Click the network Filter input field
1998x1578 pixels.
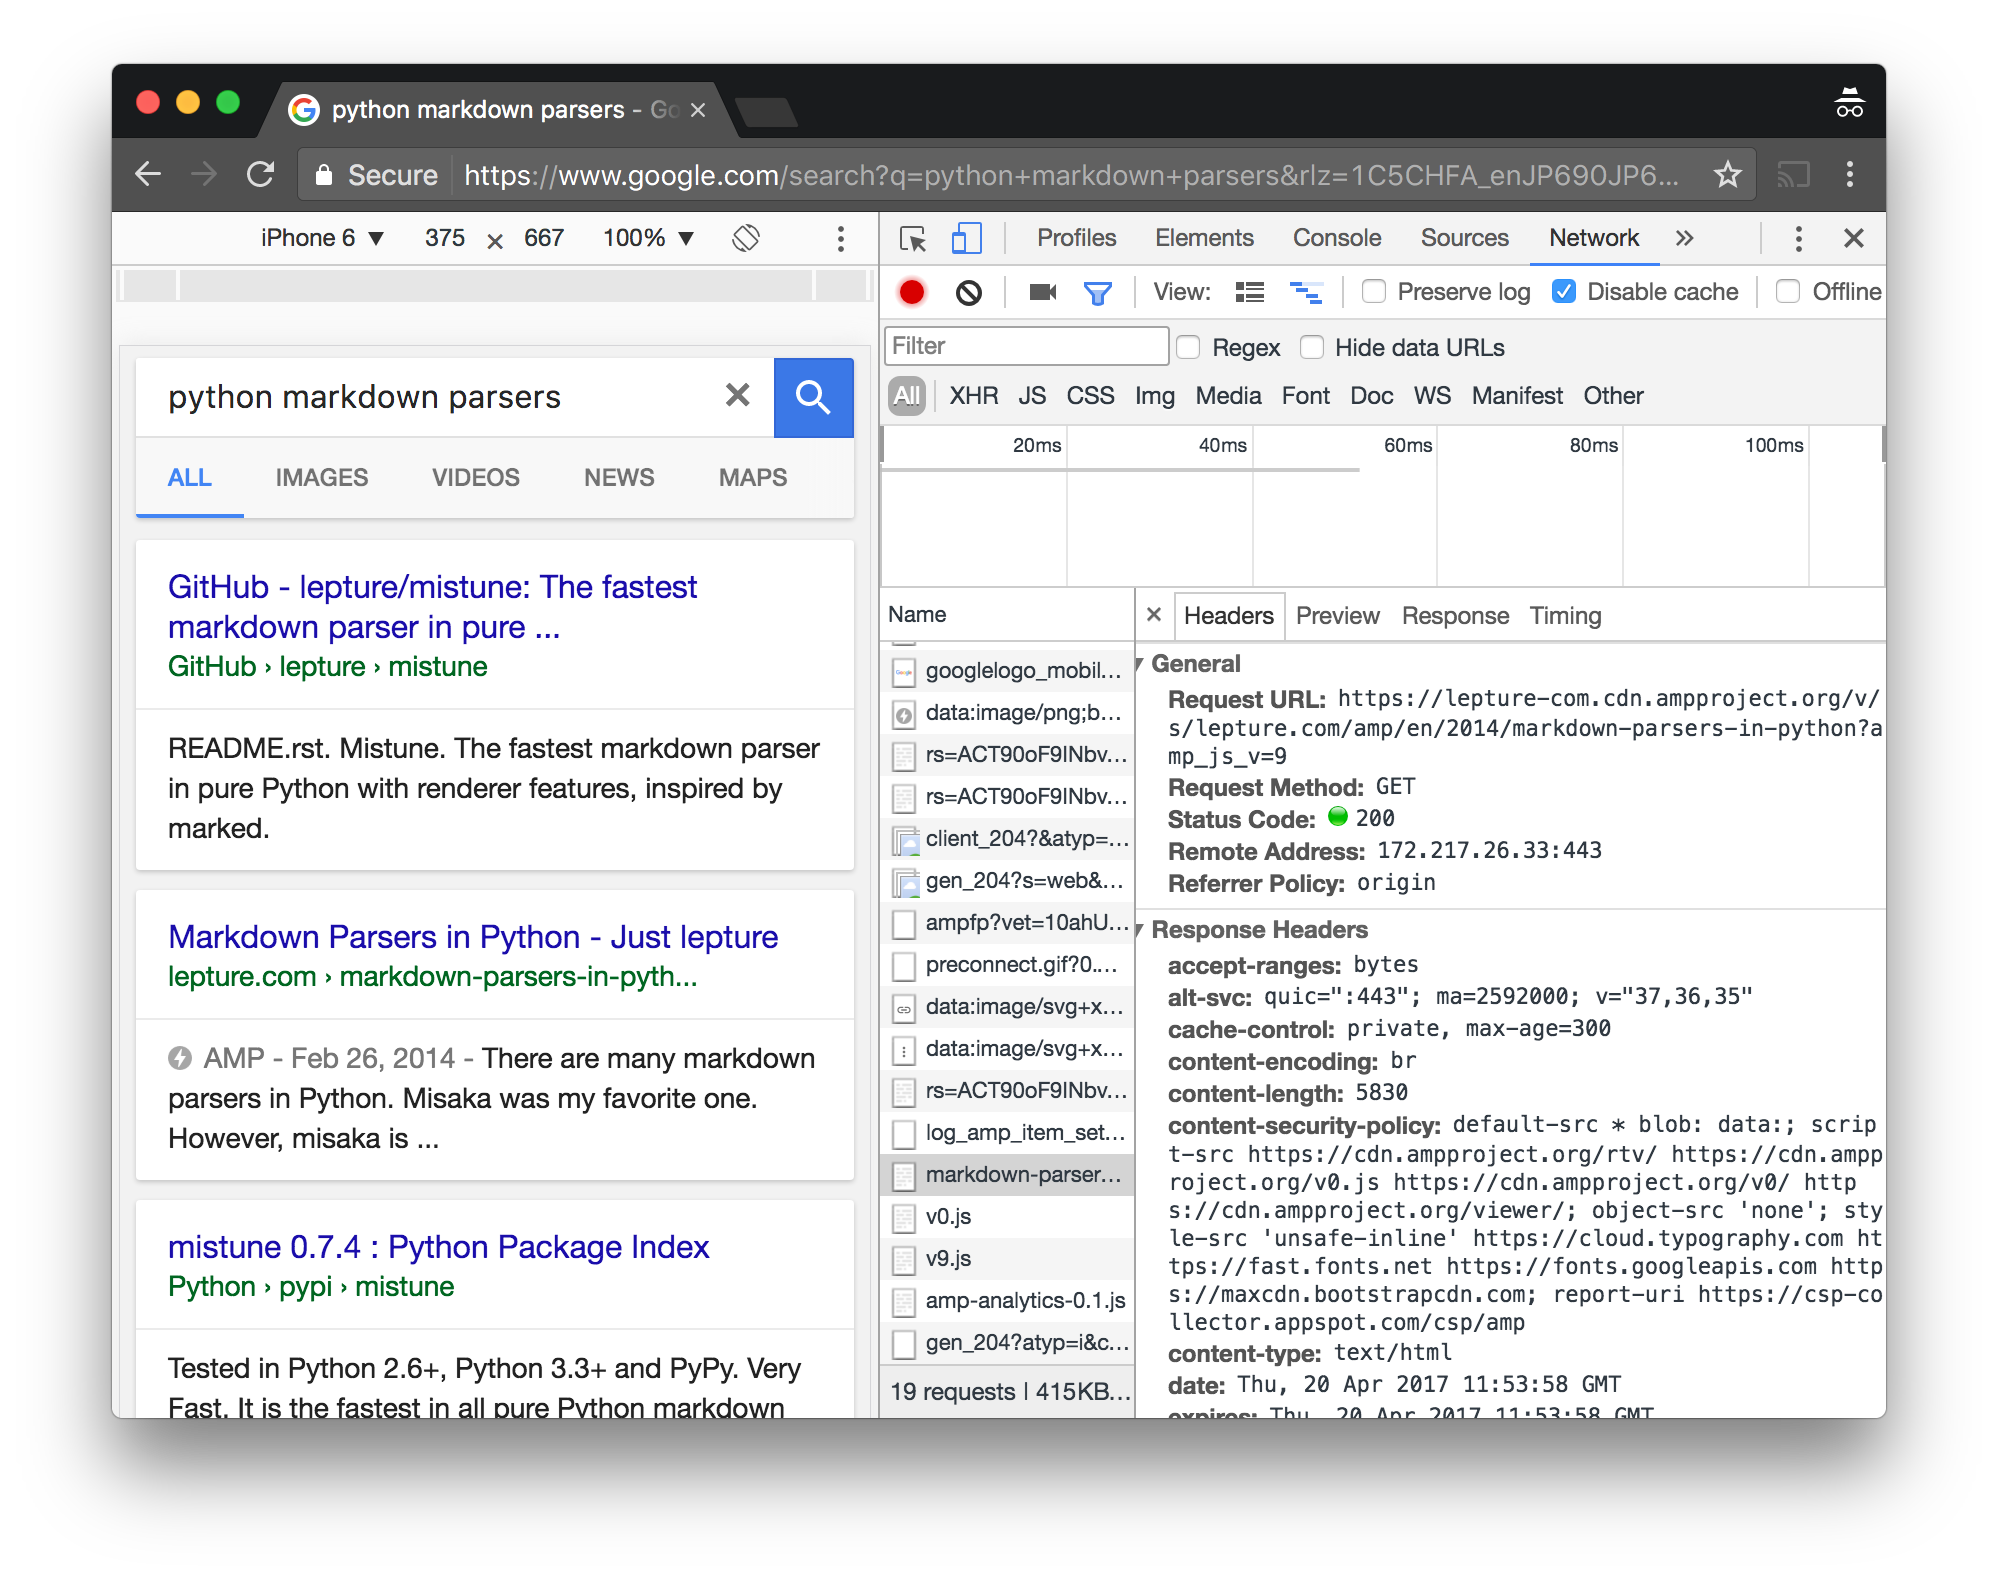pyautogui.click(x=1026, y=346)
